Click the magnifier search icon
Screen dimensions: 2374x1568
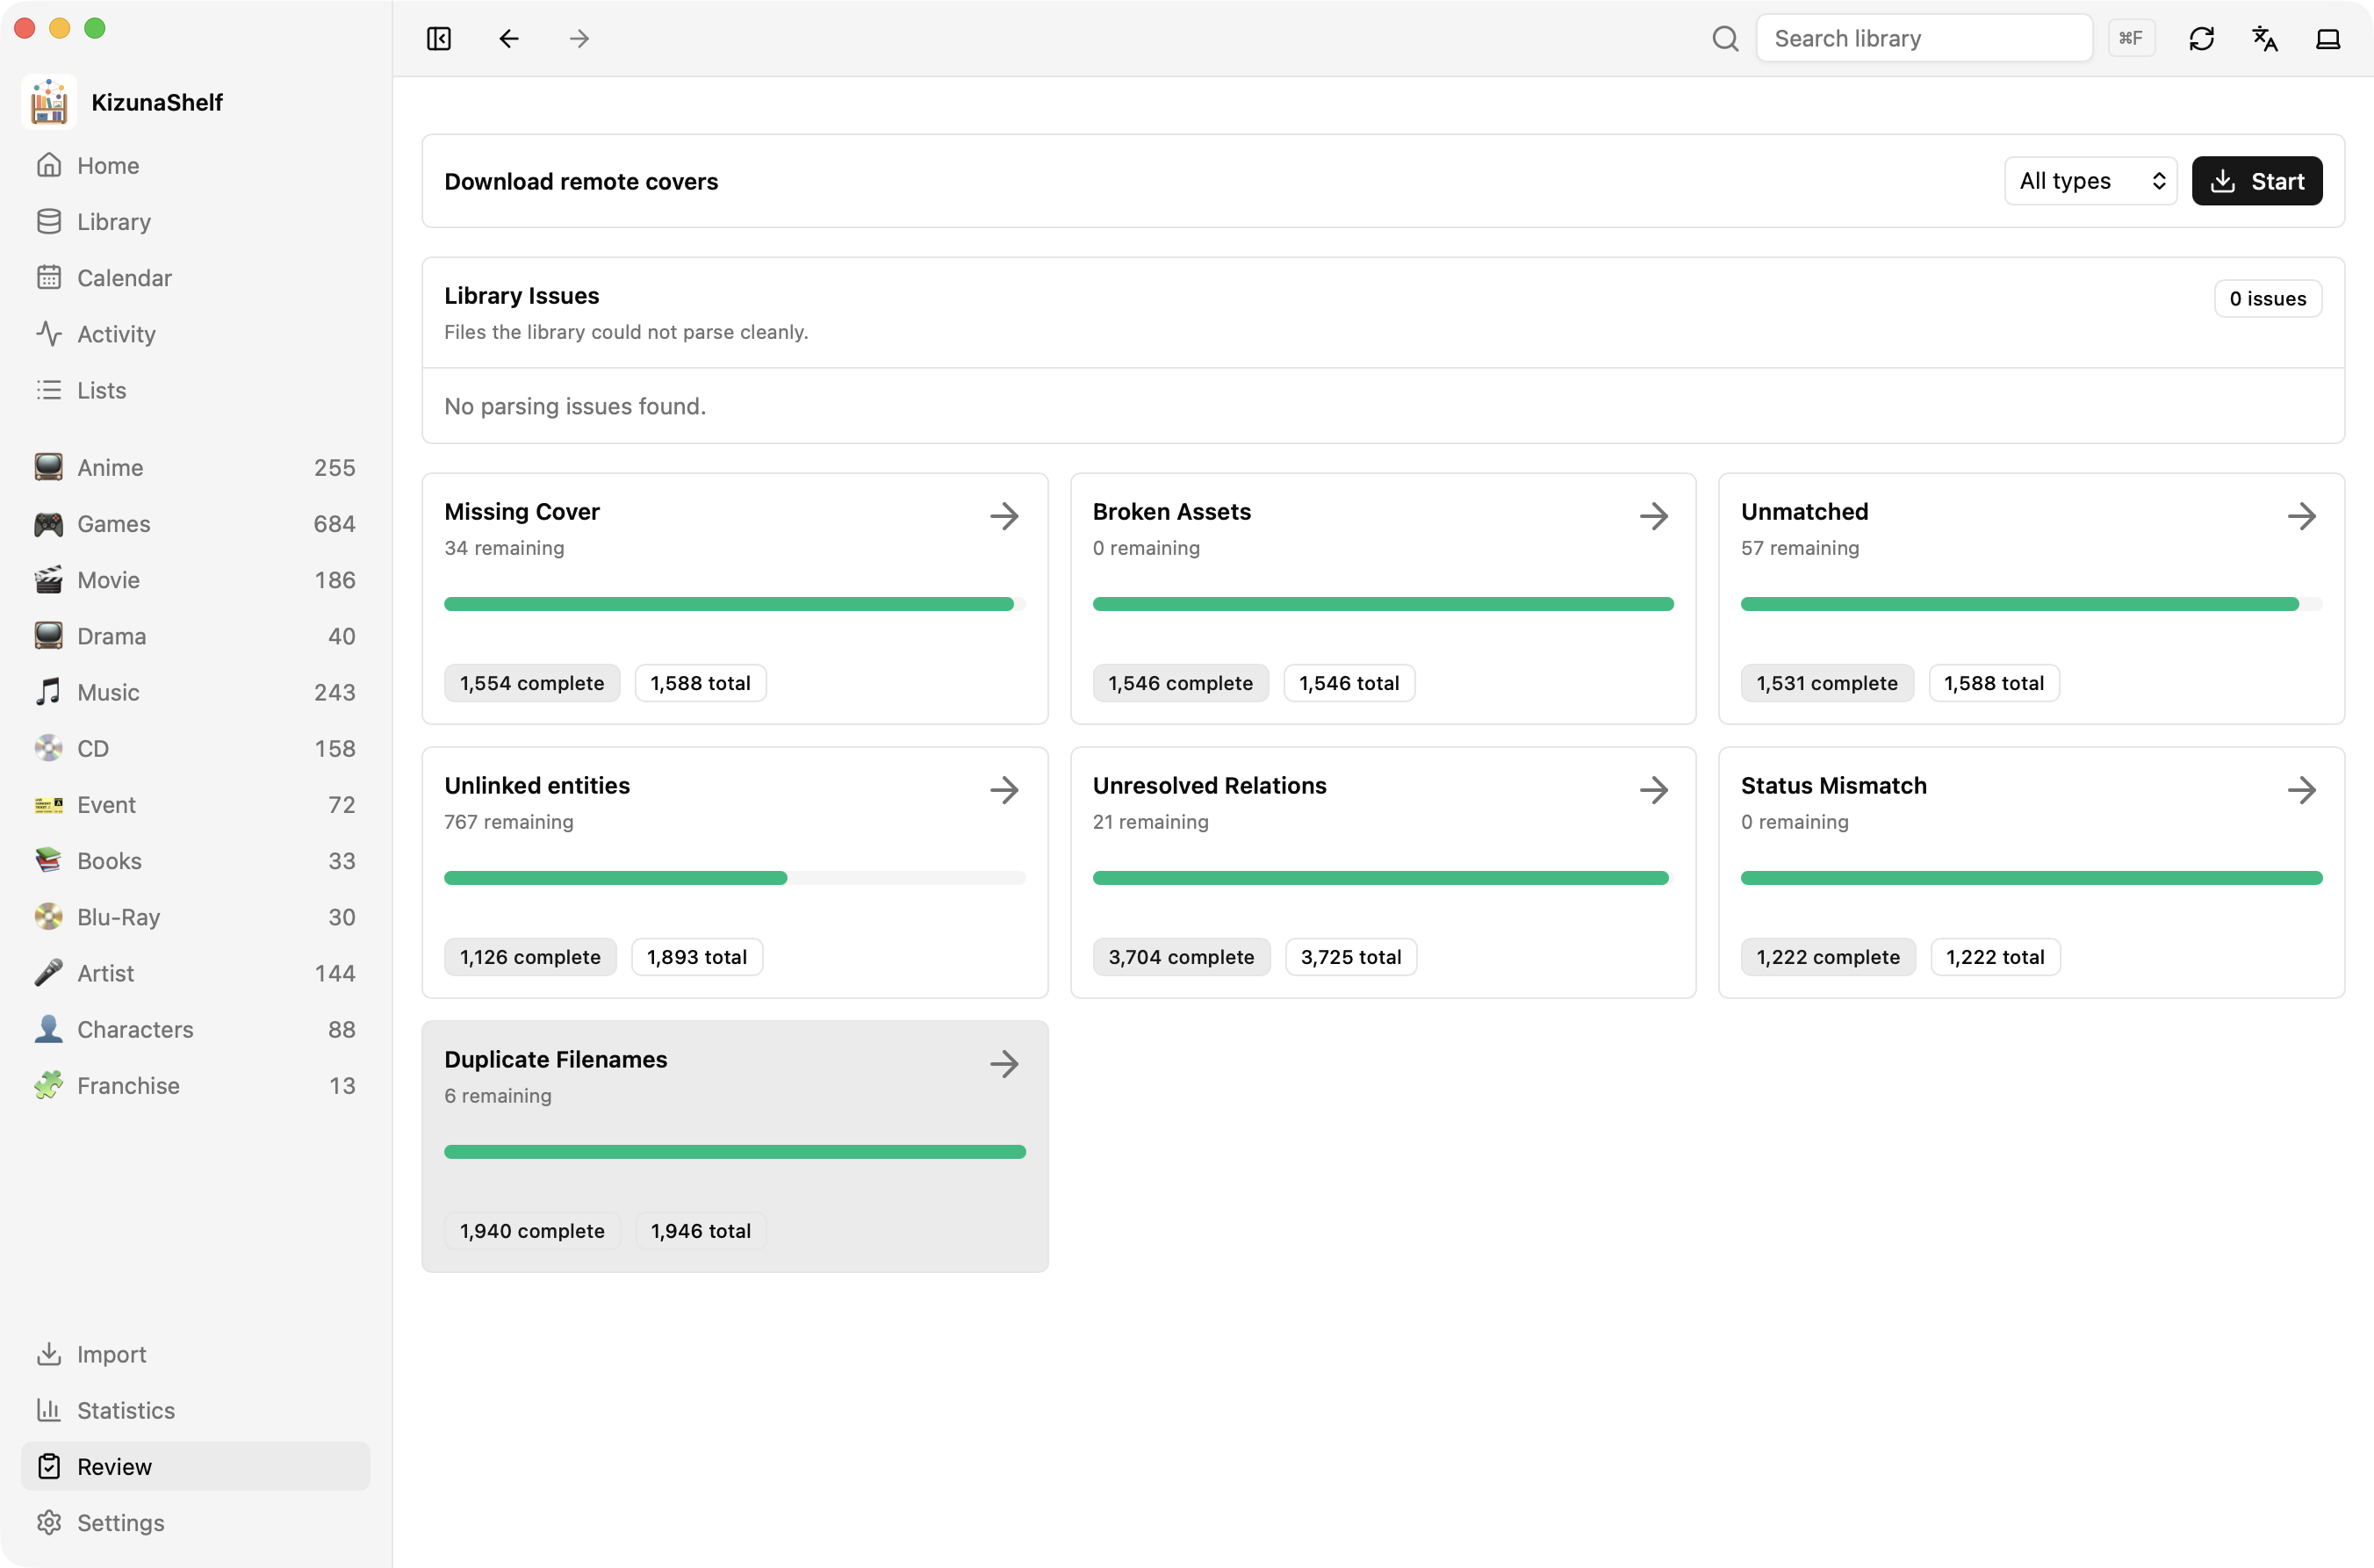[x=1725, y=38]
